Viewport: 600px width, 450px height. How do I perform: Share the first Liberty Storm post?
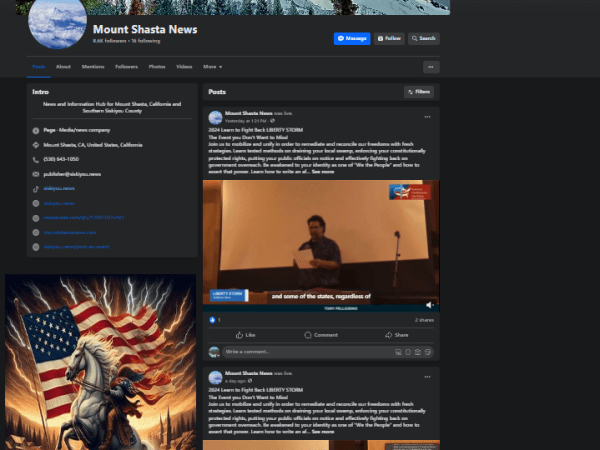[396, 335]
